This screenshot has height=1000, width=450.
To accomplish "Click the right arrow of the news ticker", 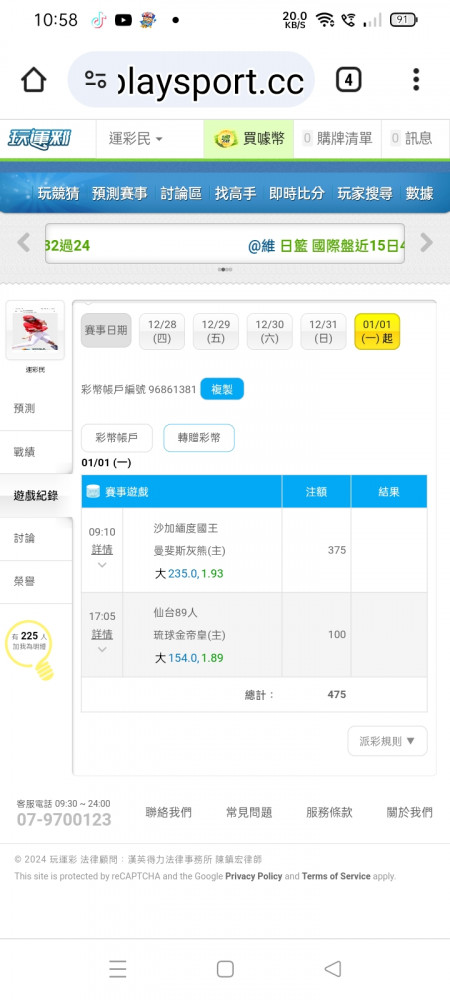I will tap(426, 242).
